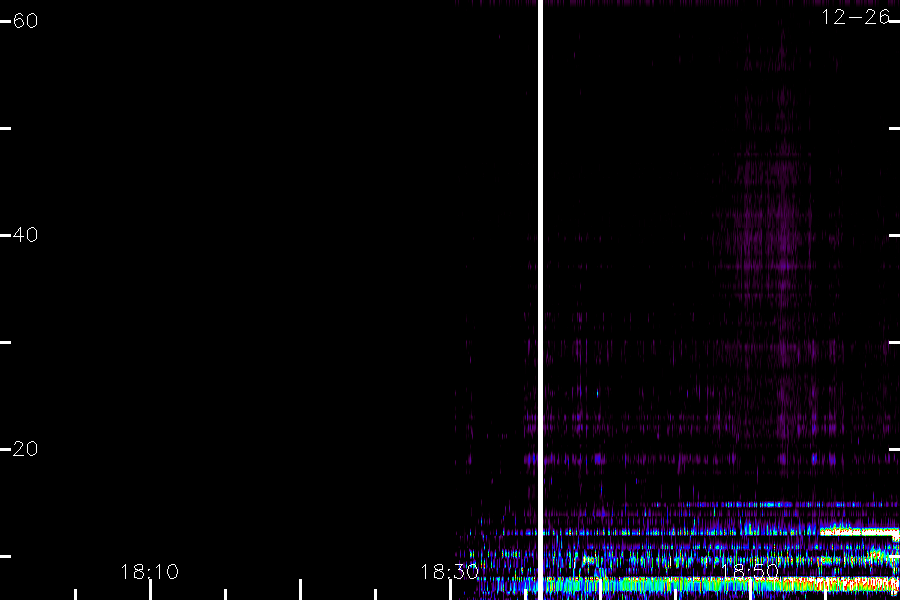Click the 18:50 time axis label
This screenshot has height=600, width=900.
point(749,571)
